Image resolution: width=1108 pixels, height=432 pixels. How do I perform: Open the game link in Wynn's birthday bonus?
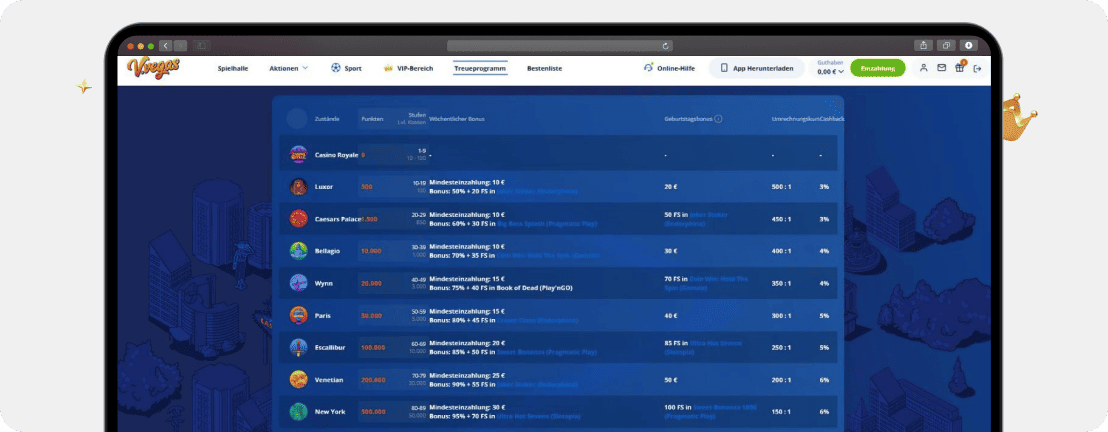(706, 283)
